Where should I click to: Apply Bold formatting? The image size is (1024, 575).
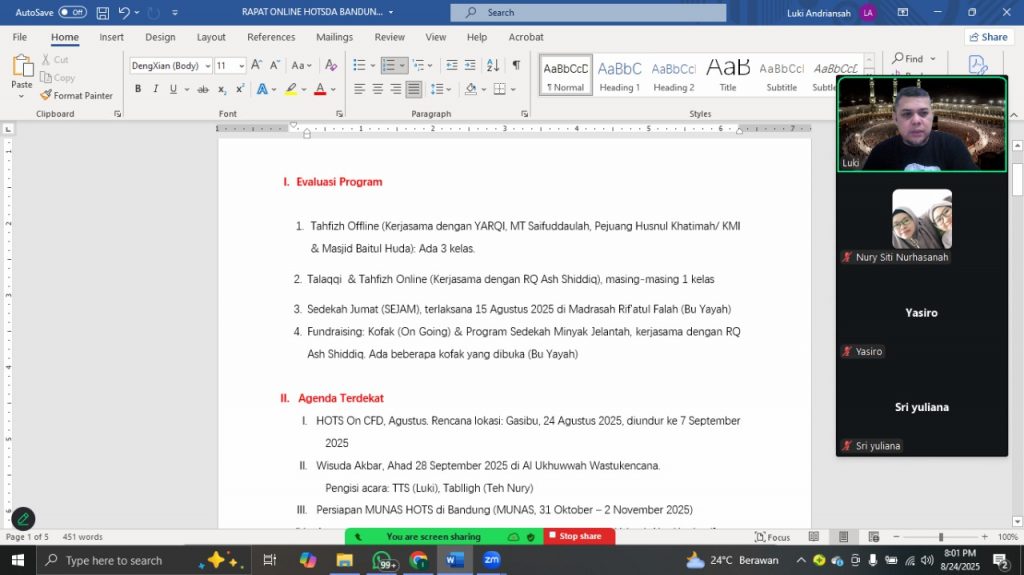138,89
